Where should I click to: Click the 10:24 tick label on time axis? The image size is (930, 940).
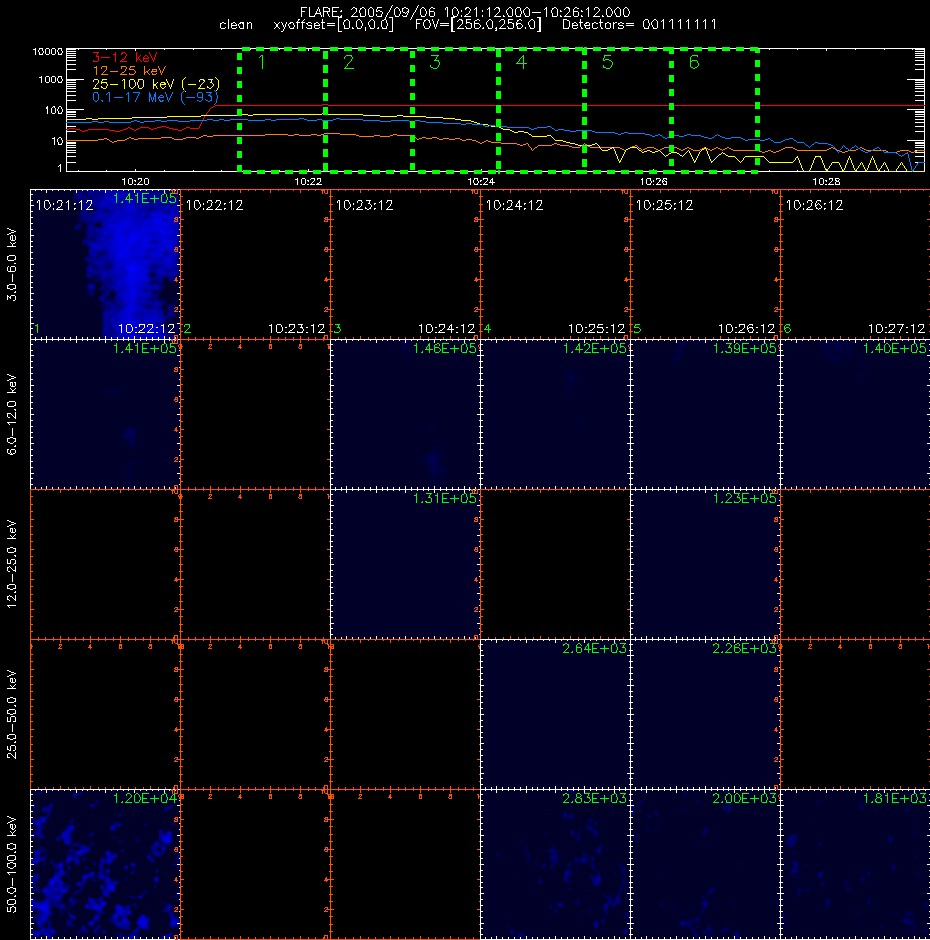(x=481, y=181)
